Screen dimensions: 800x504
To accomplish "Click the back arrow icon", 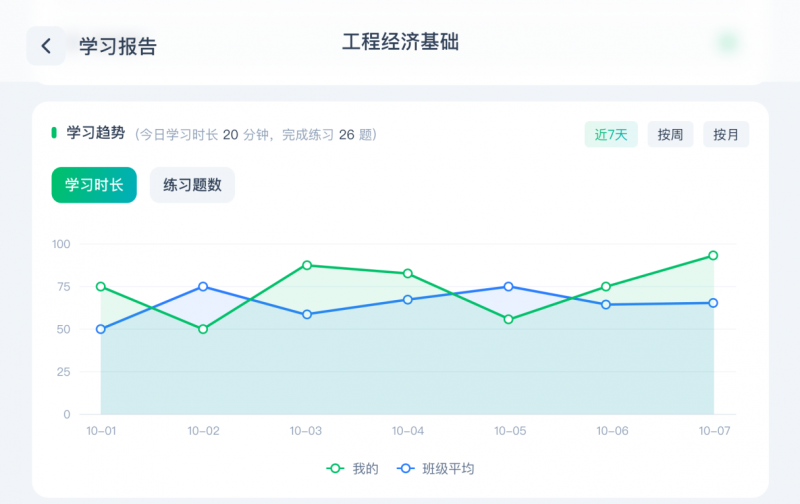I will click(x=46, y=46).
